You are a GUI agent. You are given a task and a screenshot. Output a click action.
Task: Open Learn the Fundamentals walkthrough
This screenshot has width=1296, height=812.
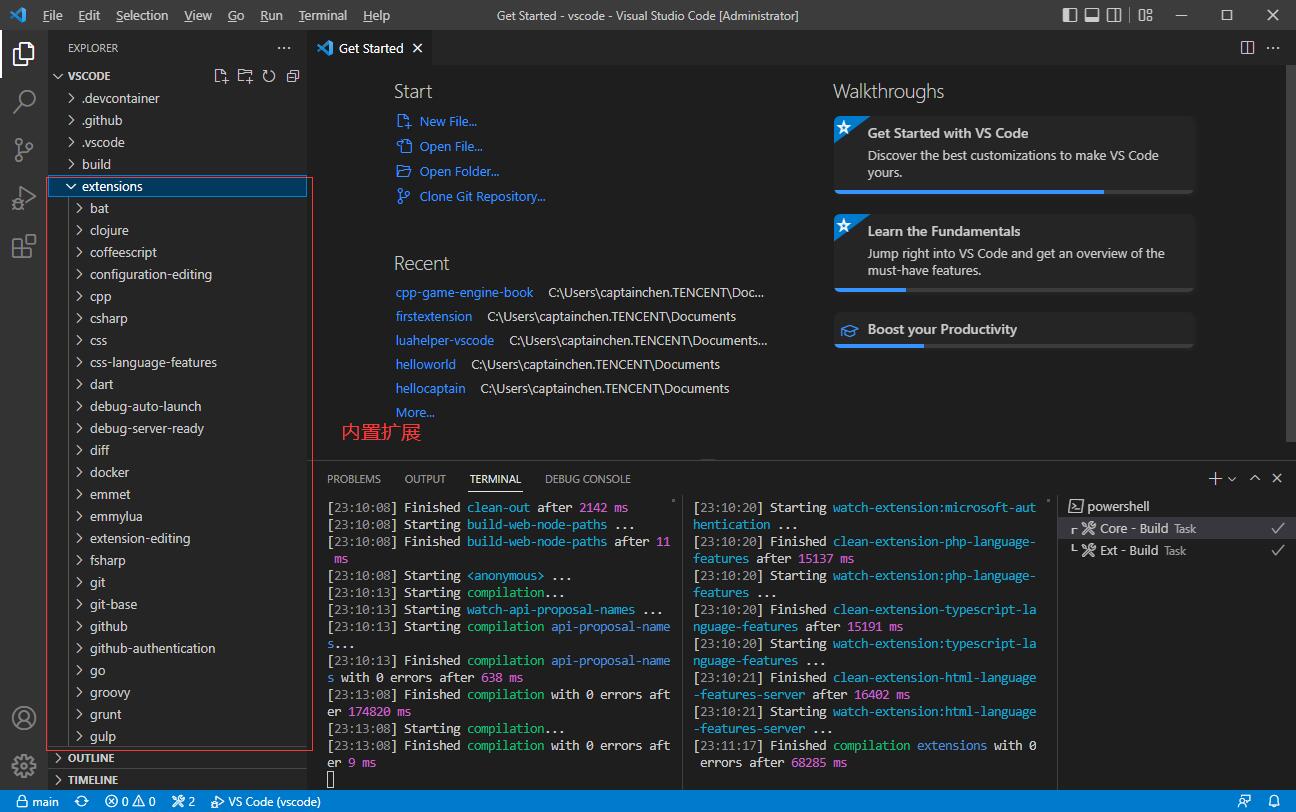pos(1014,252)
